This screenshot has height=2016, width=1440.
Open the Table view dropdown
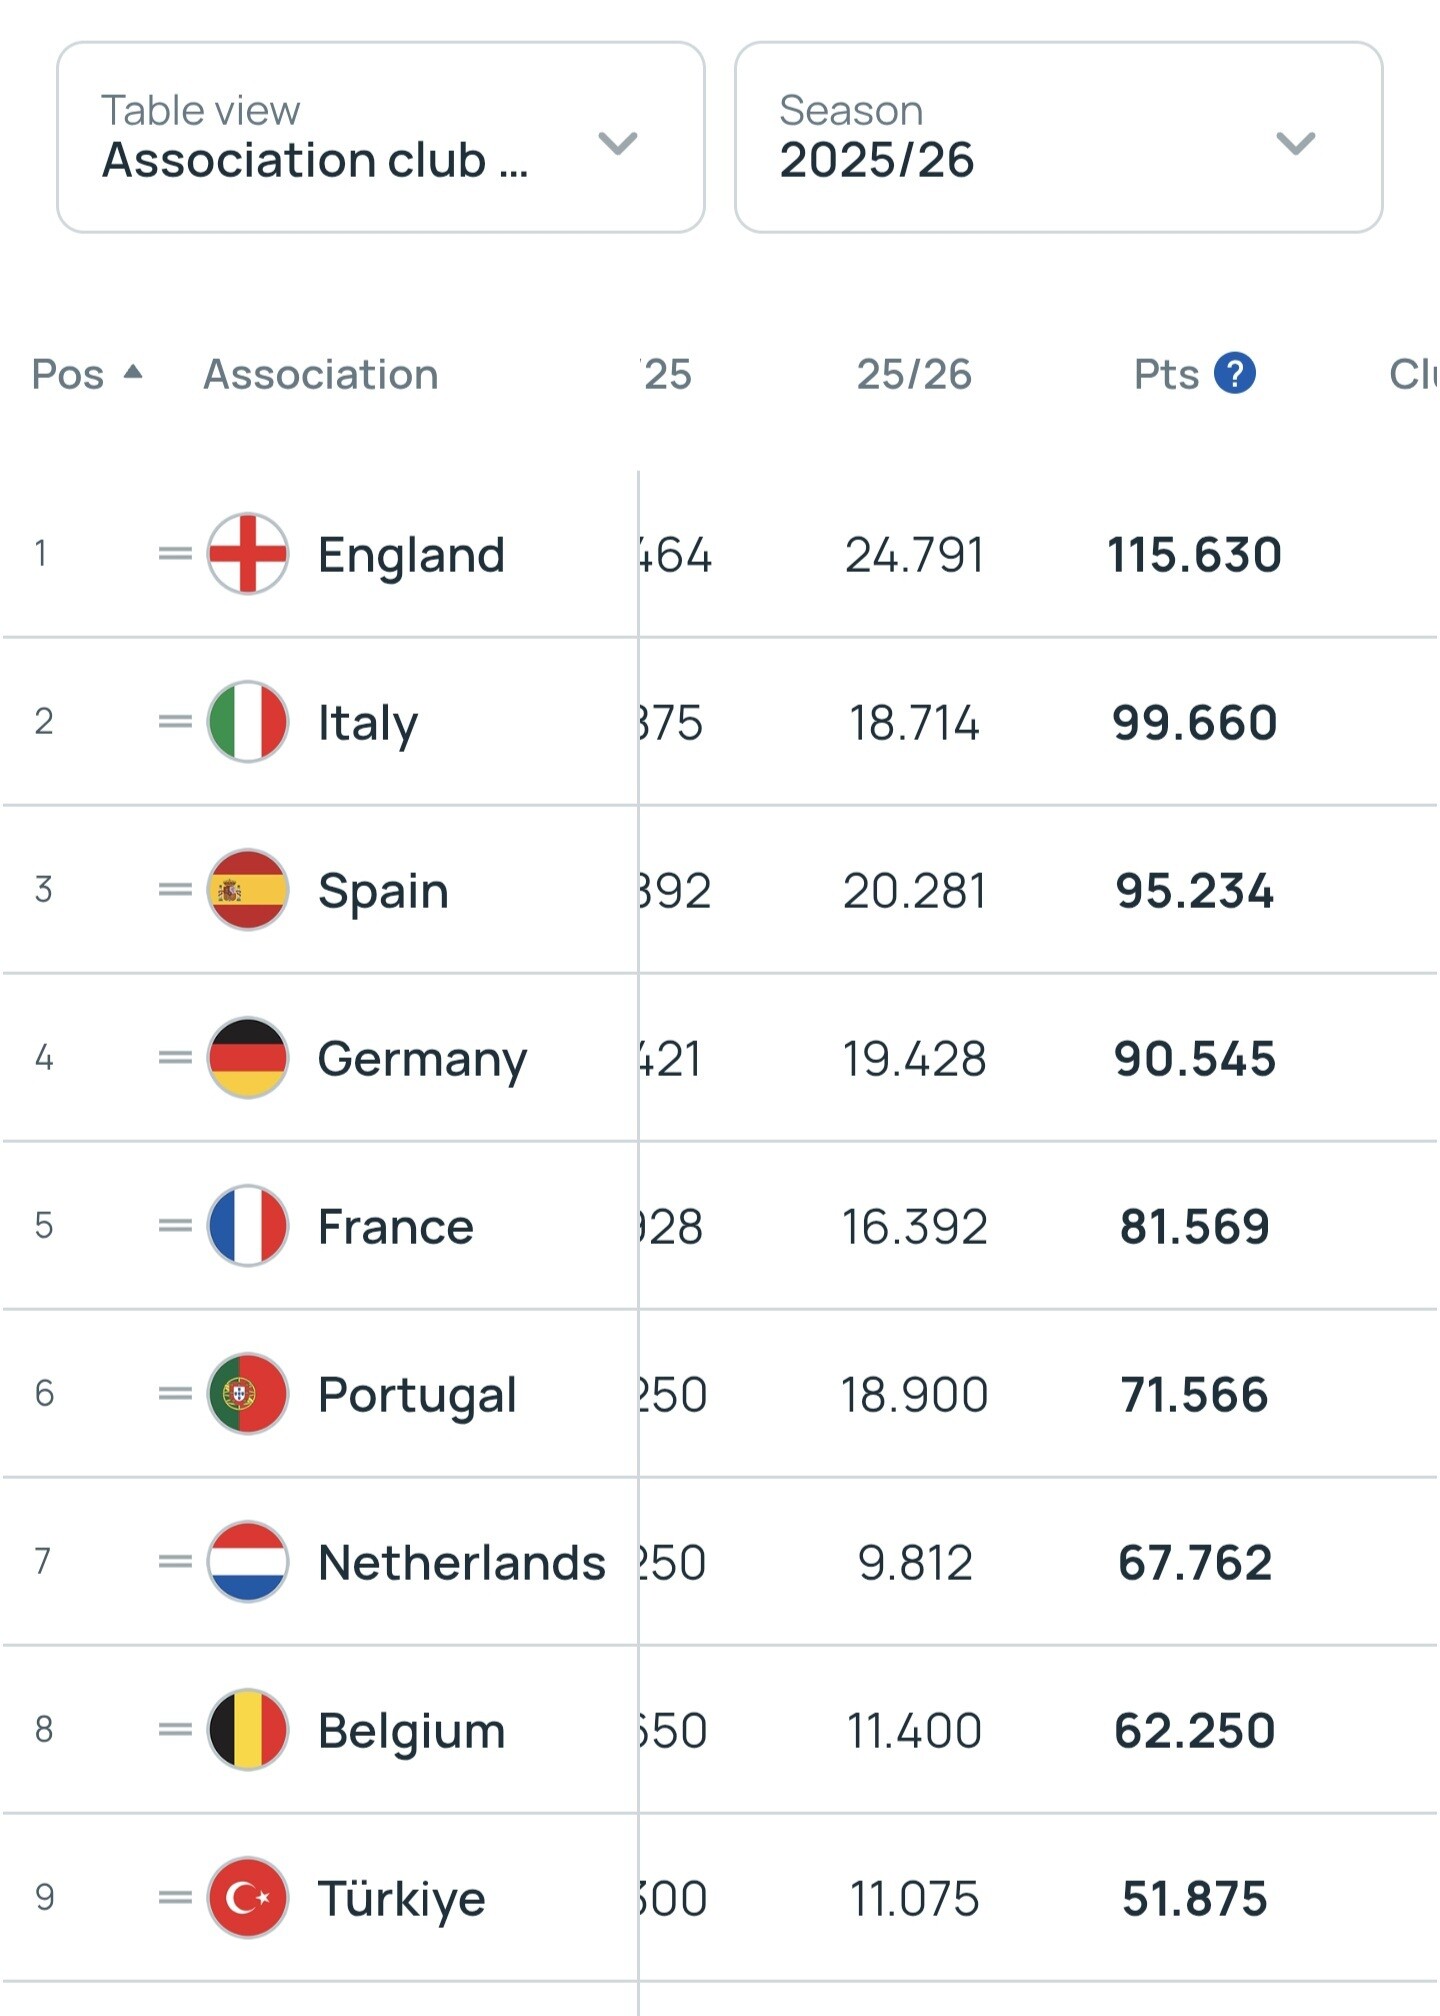pos(381,138)
